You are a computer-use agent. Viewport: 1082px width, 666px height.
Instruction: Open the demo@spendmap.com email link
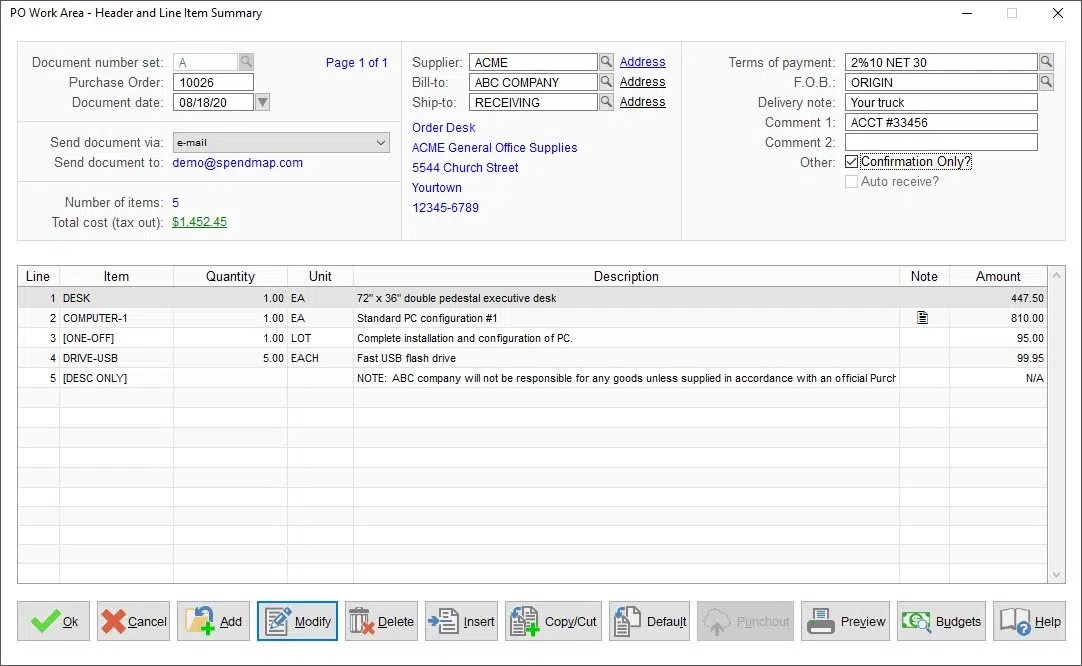pyautogui.click(x=237, y=162)
